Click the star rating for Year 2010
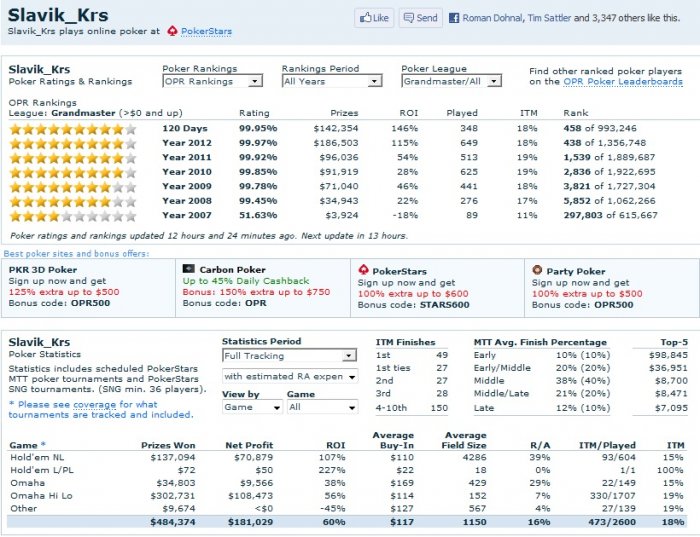 tap(73, 173)
